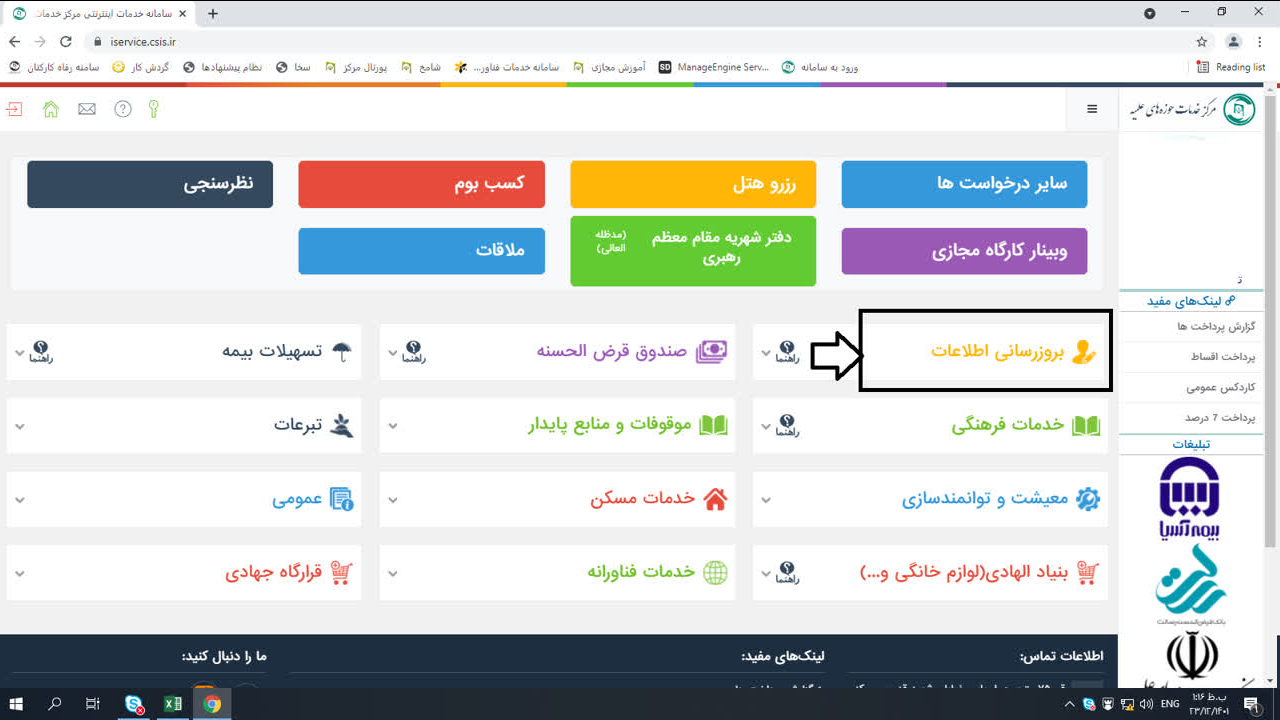Open the hamburger menu at top right
Image resolution: width=1280 pixels, height=720 pixels.
point(1090,109)
